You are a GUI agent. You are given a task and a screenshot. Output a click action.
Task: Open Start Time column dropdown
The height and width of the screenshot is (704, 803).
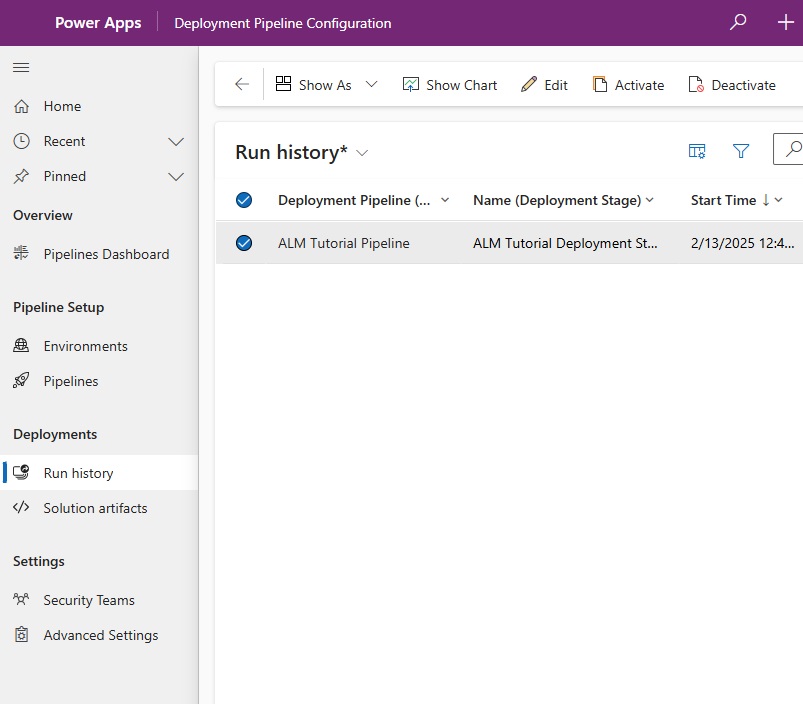coord(778,200)
